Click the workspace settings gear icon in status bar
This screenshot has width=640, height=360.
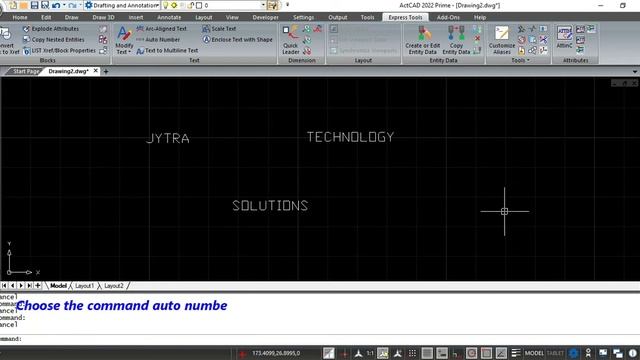click(573, 353)
